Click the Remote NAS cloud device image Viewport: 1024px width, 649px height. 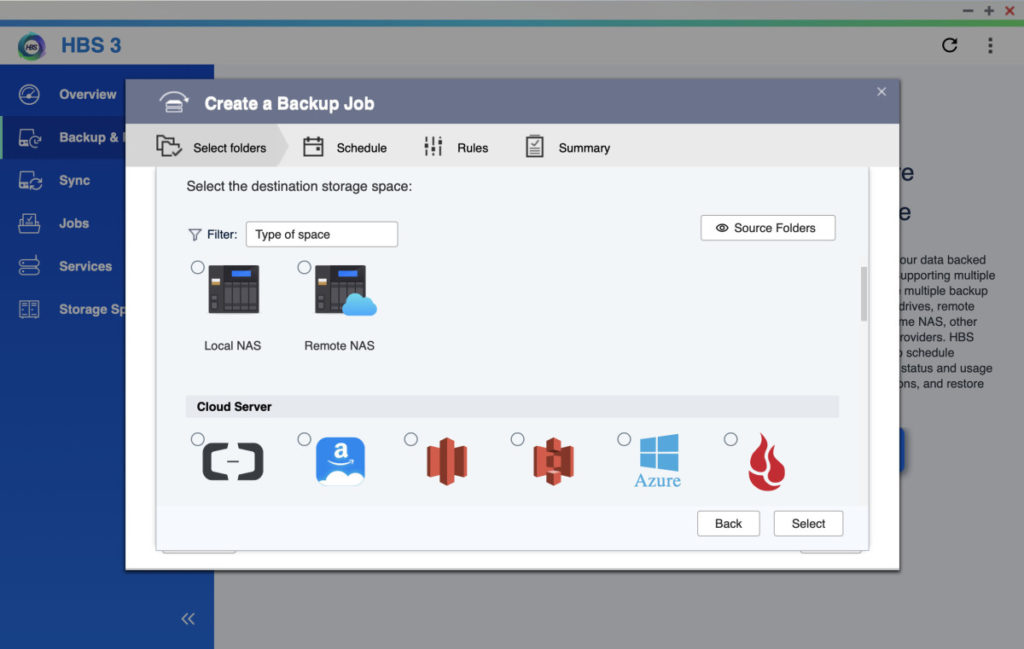(346, 291)
